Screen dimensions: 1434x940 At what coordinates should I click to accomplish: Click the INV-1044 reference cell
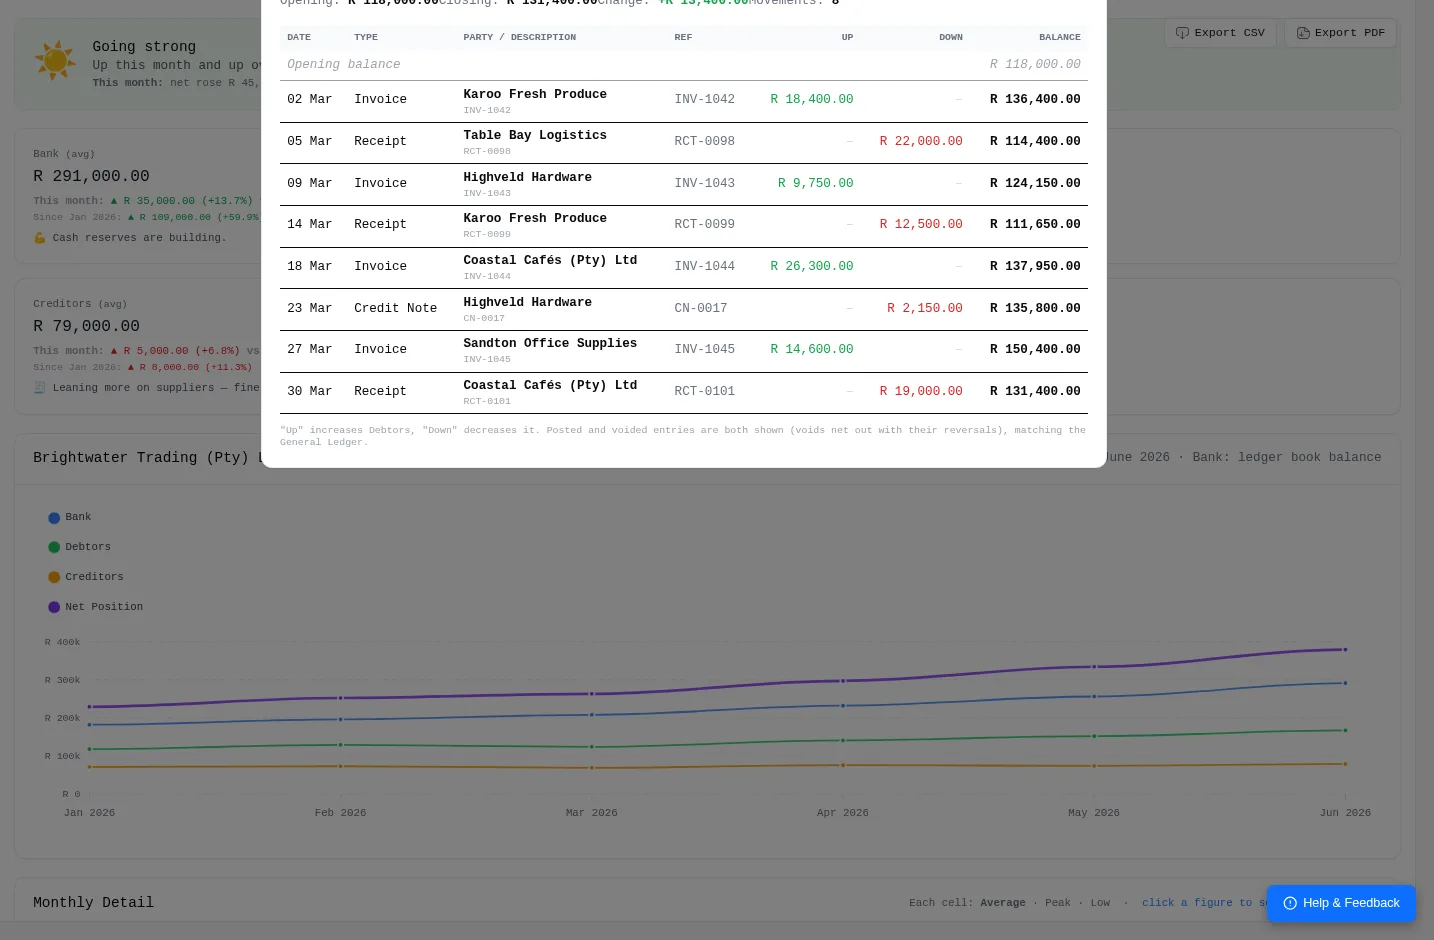tap(704, 267)
